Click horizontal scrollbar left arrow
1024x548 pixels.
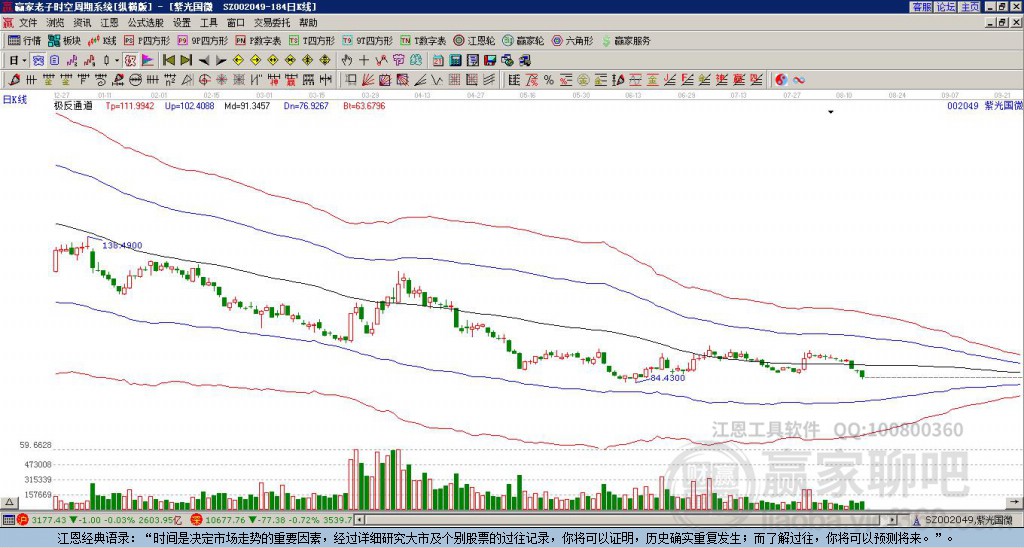(x=359, y=520)
